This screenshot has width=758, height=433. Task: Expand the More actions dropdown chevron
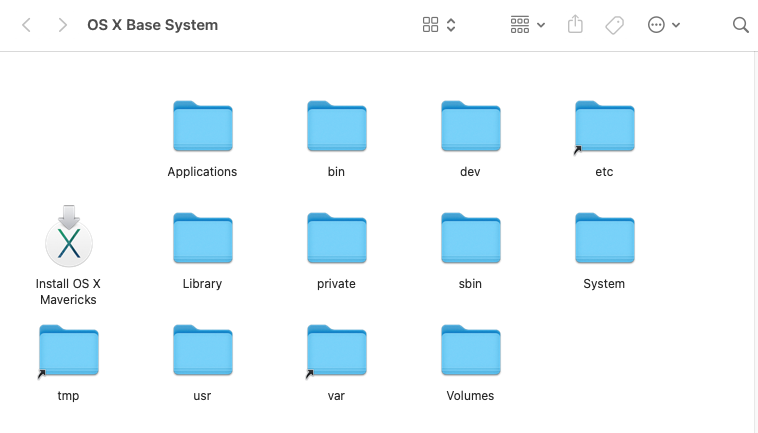point(676,25)
